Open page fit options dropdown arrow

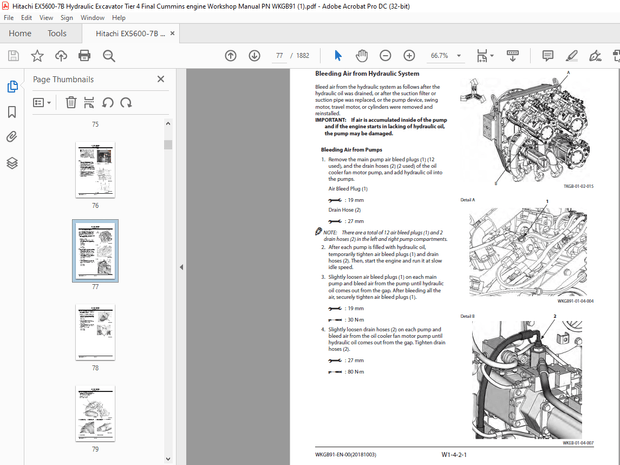click(x=492, y=56)
